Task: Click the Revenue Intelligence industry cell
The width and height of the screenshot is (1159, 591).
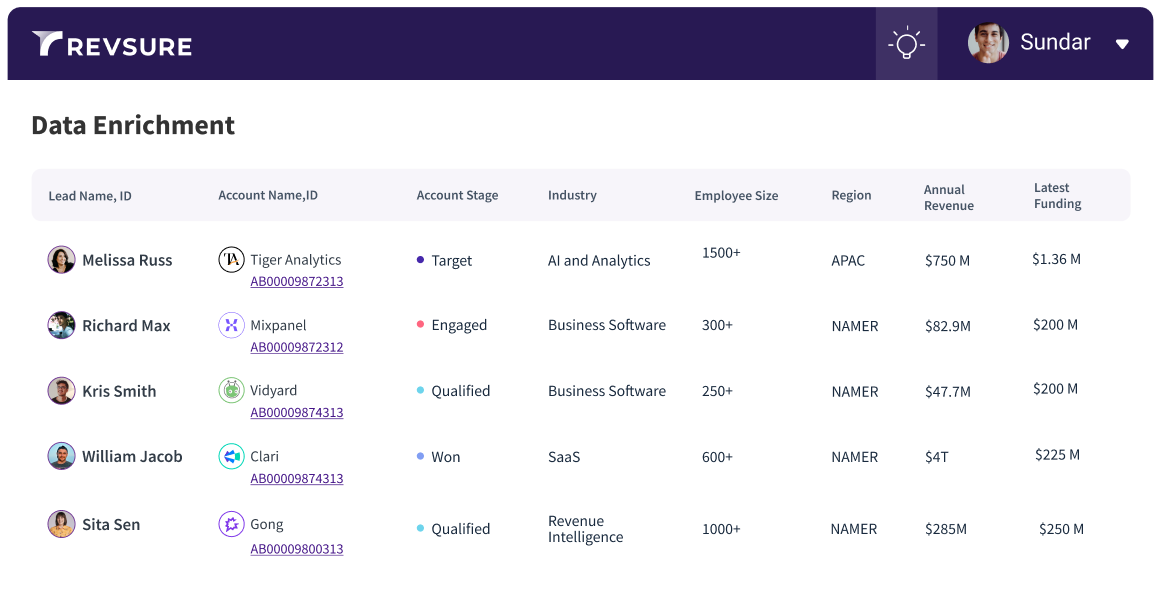Action: pyautogui.click(x=585, y=529)
